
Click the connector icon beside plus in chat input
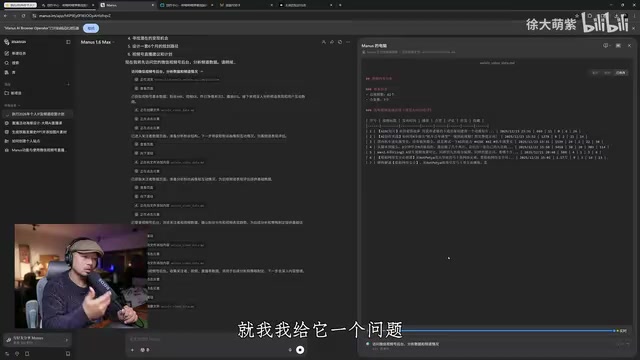(x=144, y=350)
